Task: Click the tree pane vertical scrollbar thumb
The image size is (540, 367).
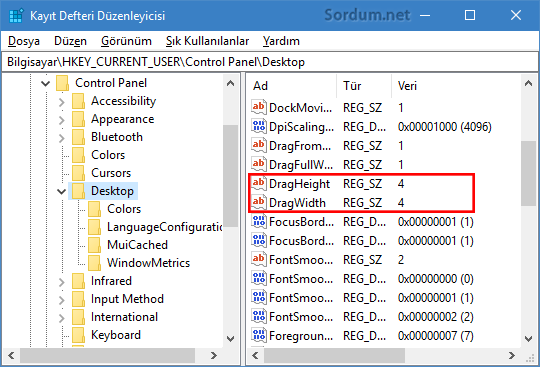Action: click(231, 176)
